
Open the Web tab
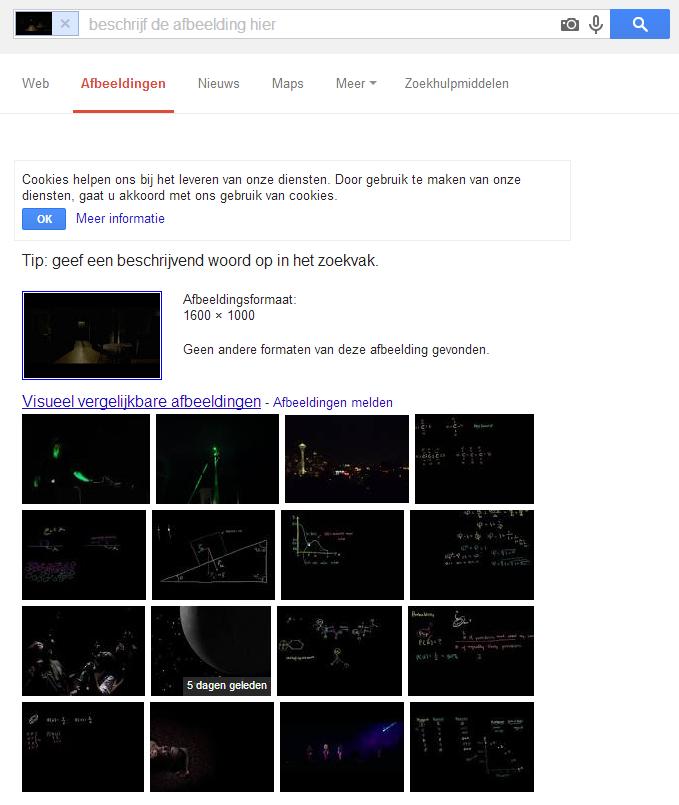click(36, 84)
